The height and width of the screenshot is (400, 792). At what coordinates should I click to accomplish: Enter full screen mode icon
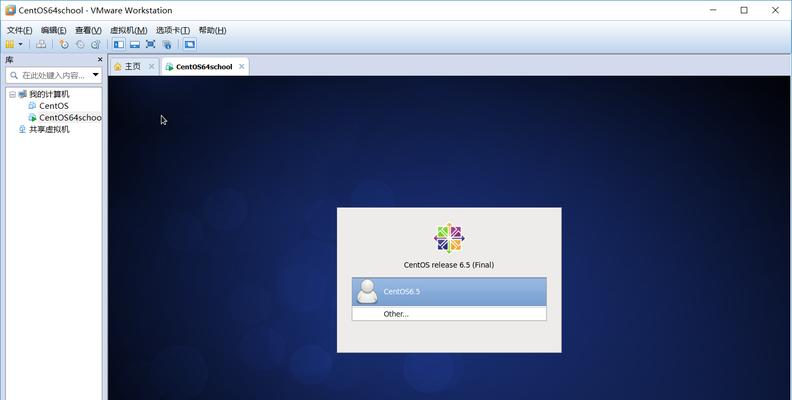click(x=151, y=44)
